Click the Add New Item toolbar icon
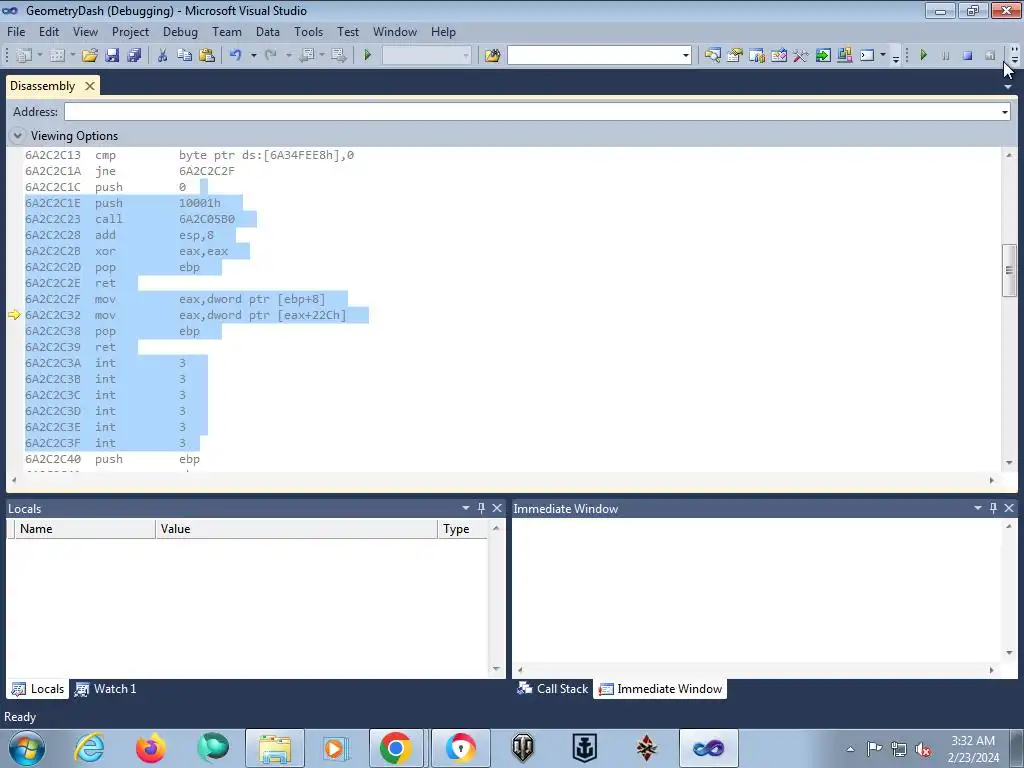The image size is (1024, 768). coord(57,56)
